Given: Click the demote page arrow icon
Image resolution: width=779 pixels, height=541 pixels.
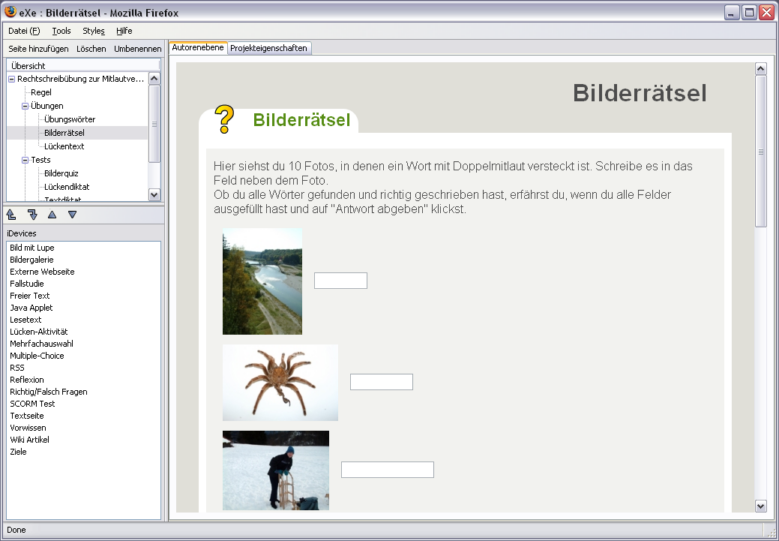Looking at the screenshot, I should (x=32, y=215).
